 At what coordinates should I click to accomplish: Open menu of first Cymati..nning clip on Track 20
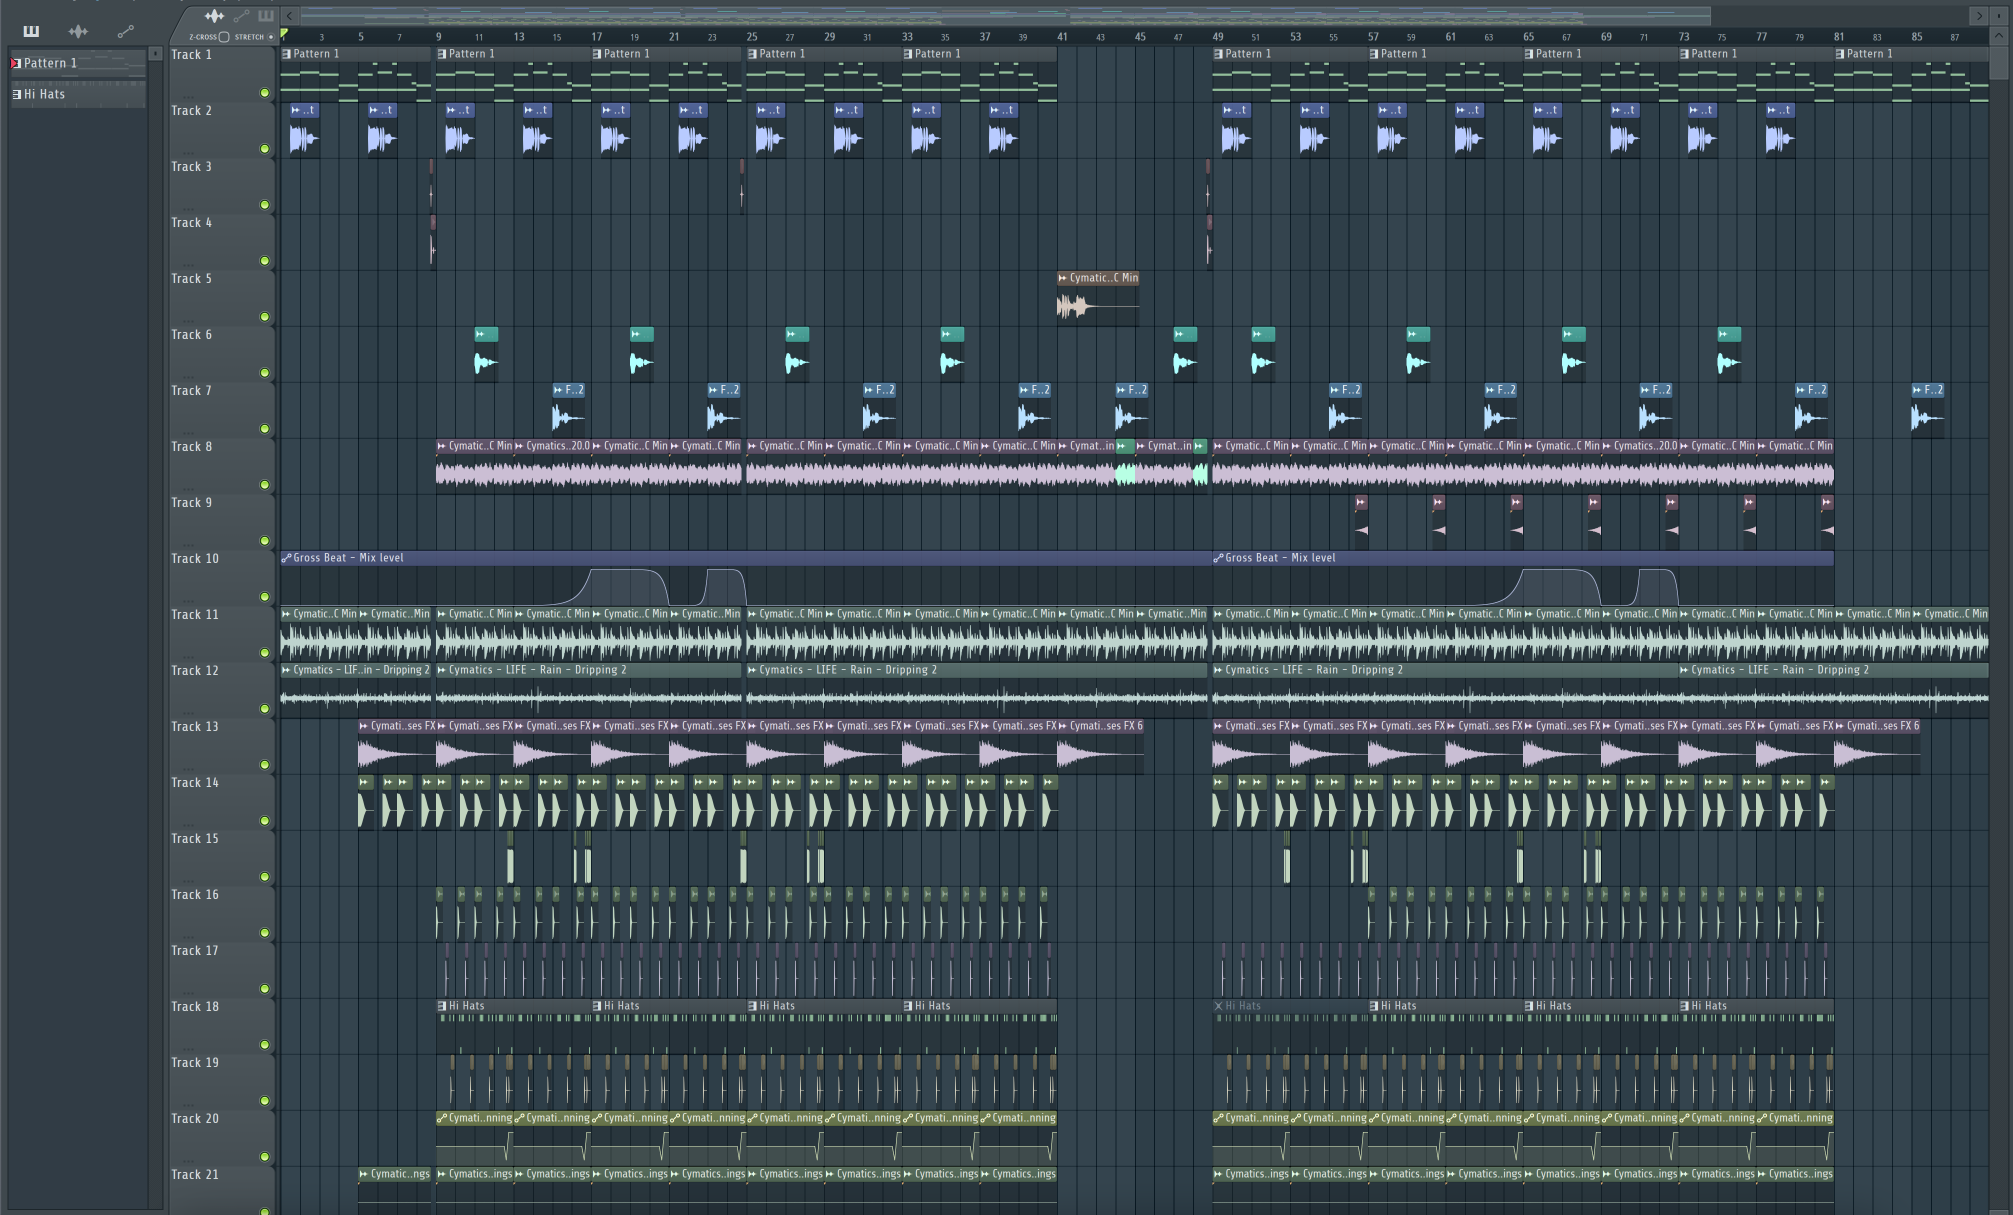442,1118
